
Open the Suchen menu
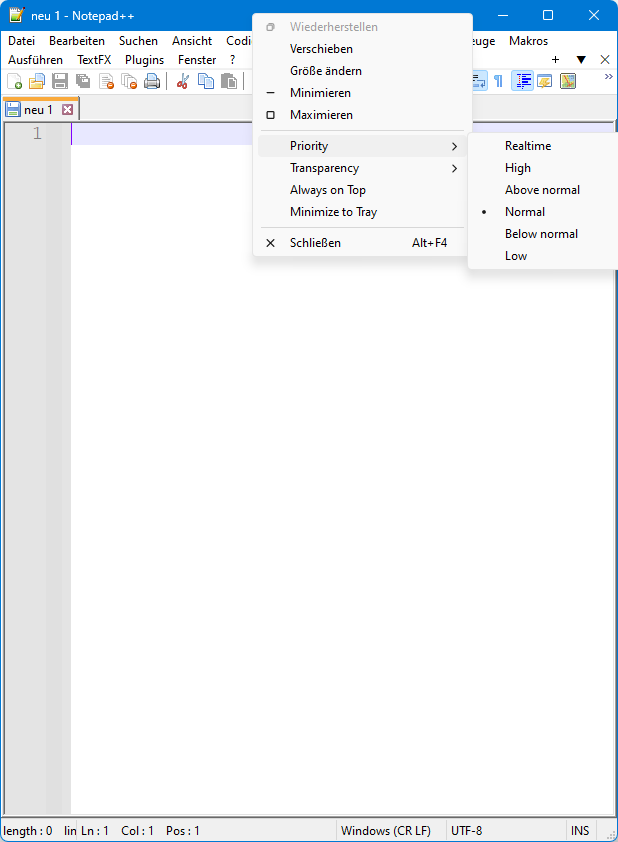point(138,41)
